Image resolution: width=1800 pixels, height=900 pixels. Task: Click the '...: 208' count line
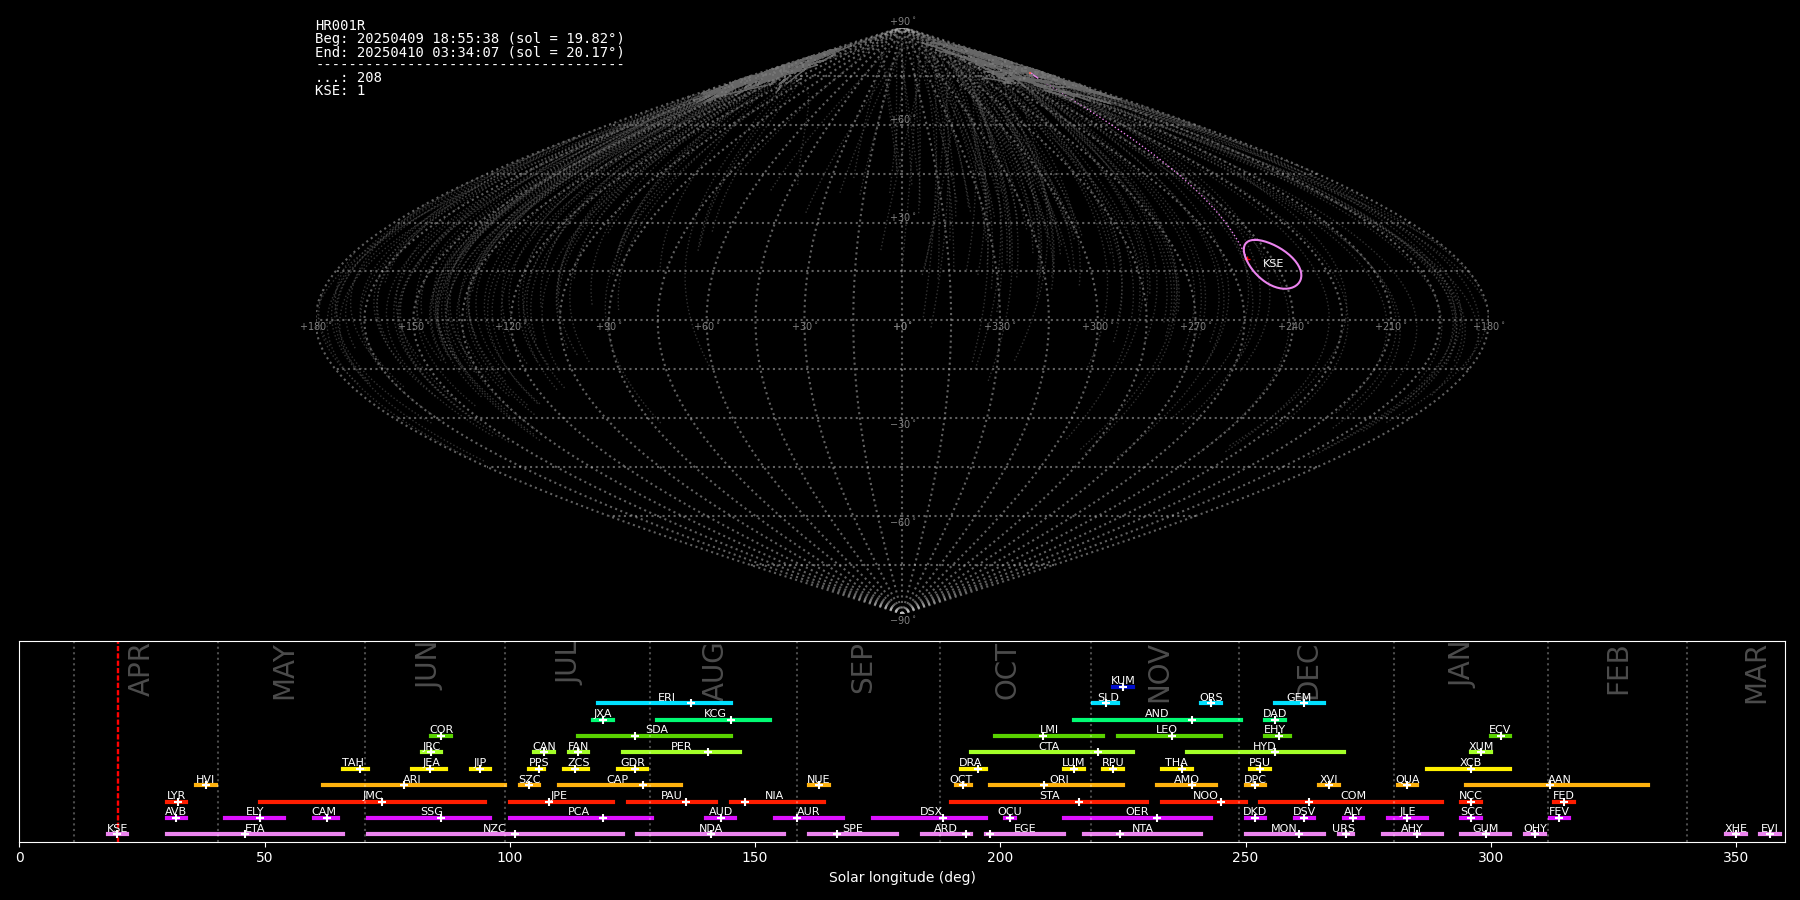pyautogui.click(x=348, y=77)
